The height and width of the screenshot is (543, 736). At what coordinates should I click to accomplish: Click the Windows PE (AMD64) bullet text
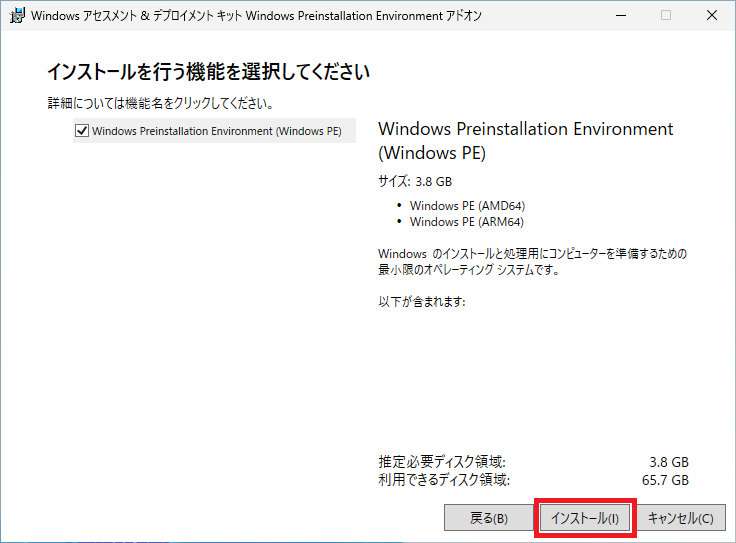point(467,206)
